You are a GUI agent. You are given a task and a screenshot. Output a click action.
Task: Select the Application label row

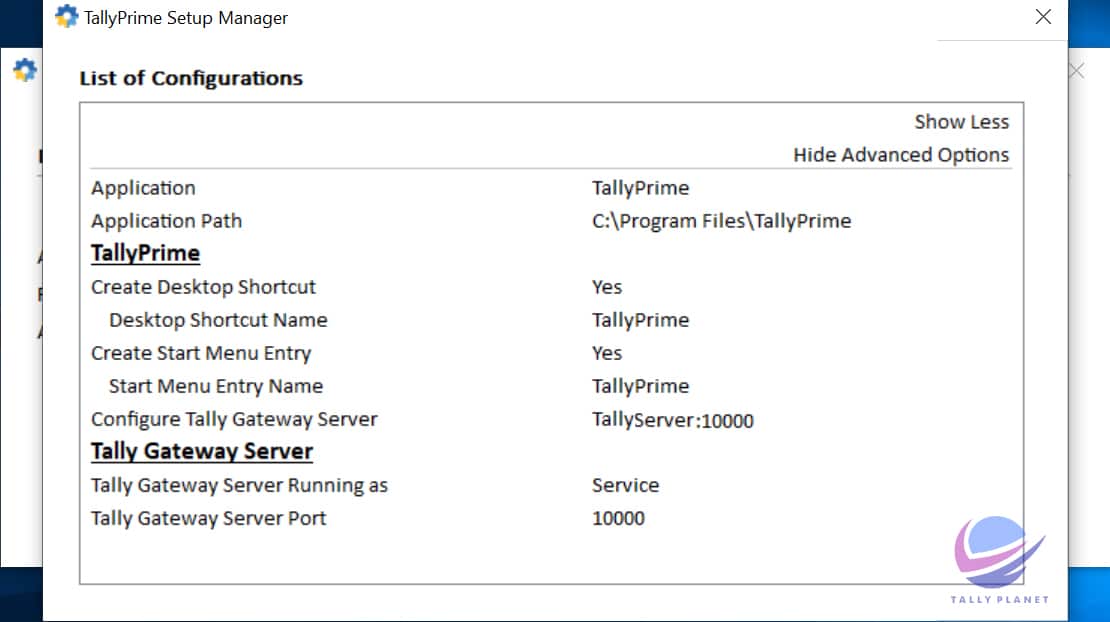(143, 188)
